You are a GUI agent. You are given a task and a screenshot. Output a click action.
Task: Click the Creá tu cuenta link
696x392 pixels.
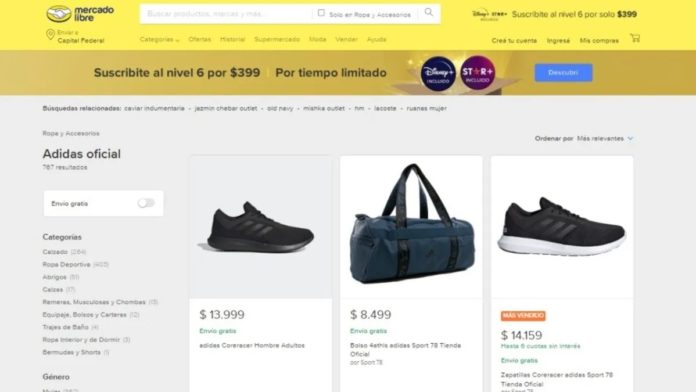514,40
